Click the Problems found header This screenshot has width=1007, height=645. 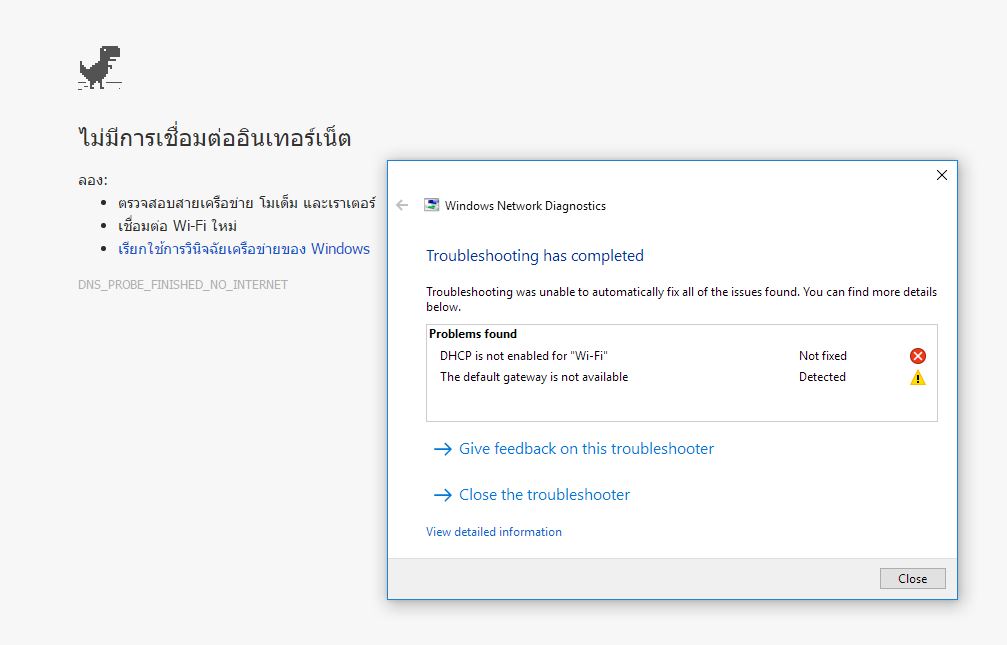click(x=473, y=334)
